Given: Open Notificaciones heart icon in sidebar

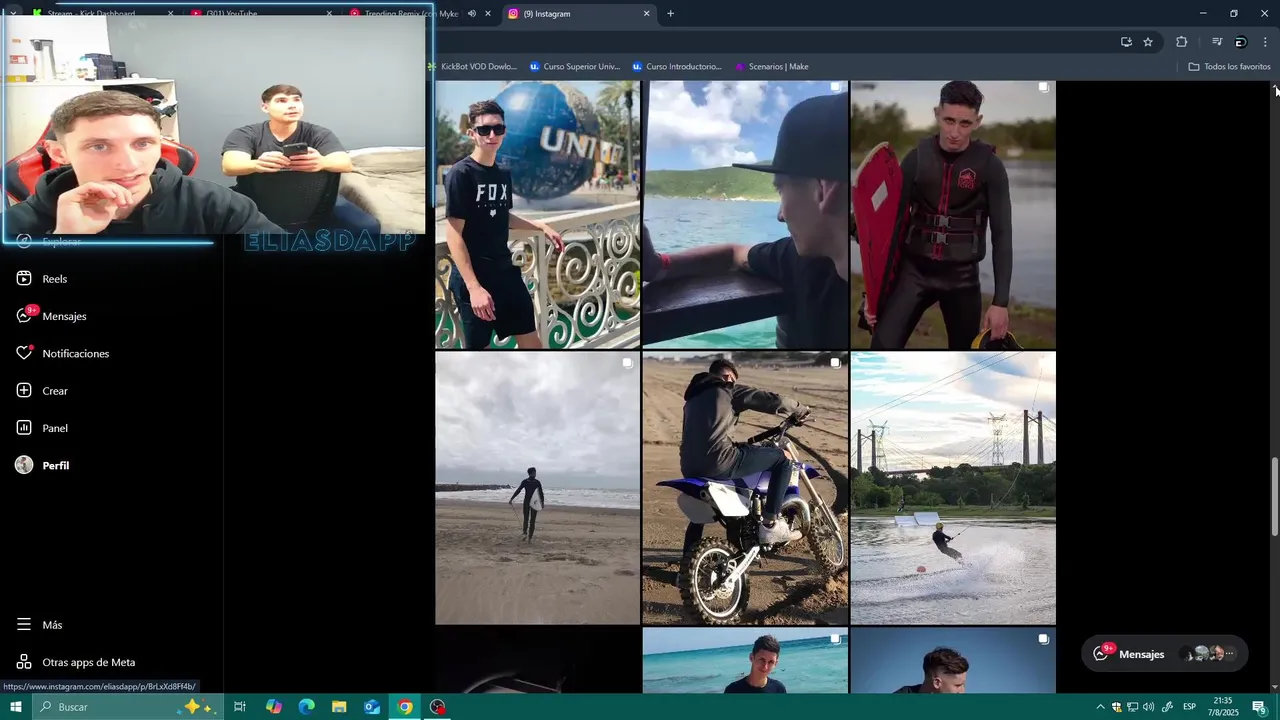Looking at the screenshot, I should (24, 353).
